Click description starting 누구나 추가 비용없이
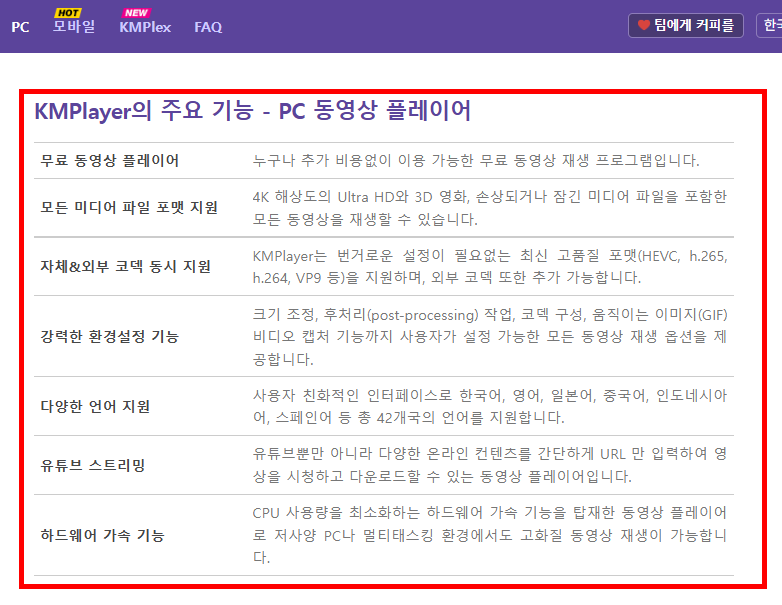782x605 pixels. (476, 161)
